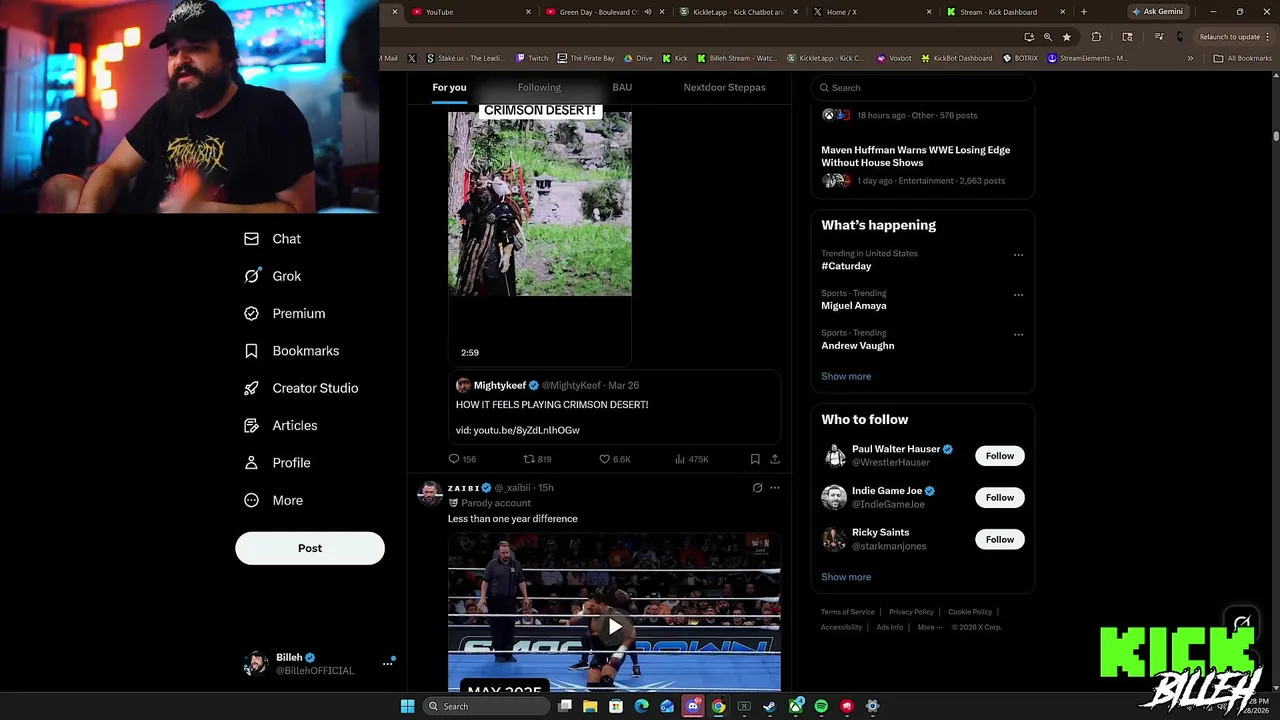Like the post with 6.6K likes
The image size is (1280, 720).
(x=614, y=459)
